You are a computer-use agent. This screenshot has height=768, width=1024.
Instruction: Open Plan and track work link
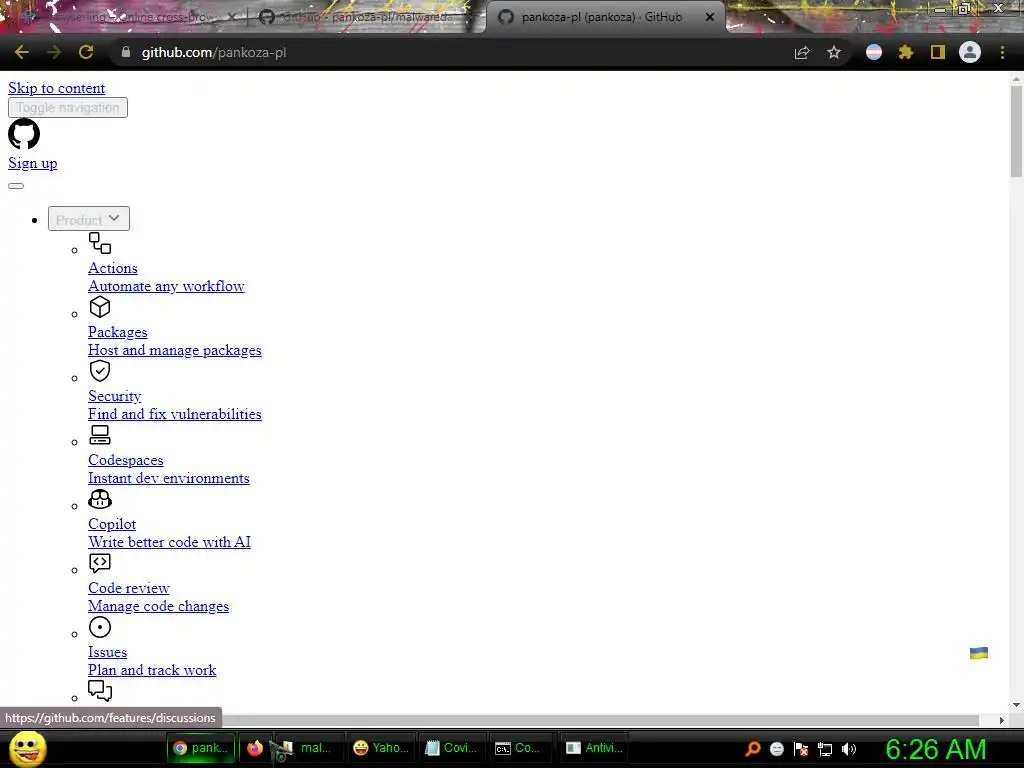click(152, 670)
